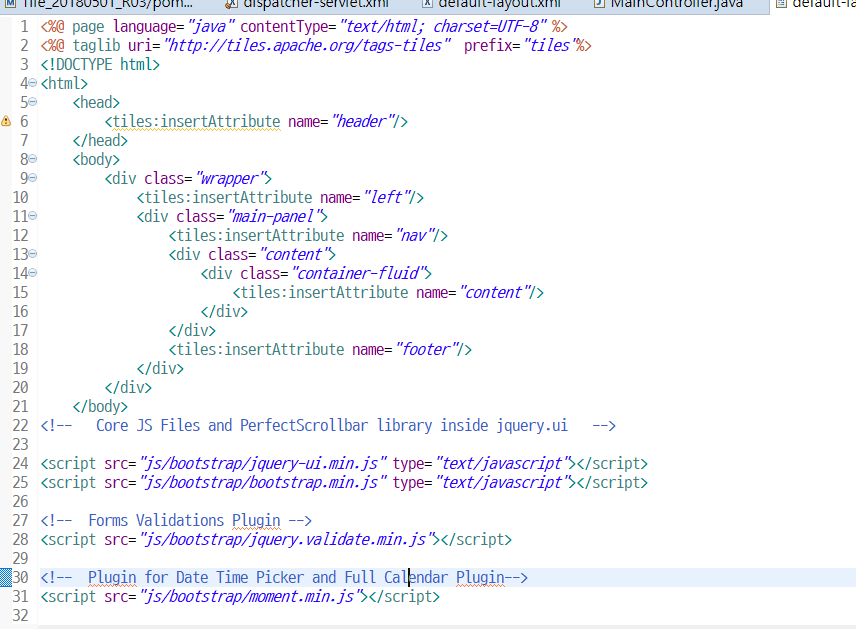Collapse the body element at line 8

pyautogui.click(x=32, y=159)
